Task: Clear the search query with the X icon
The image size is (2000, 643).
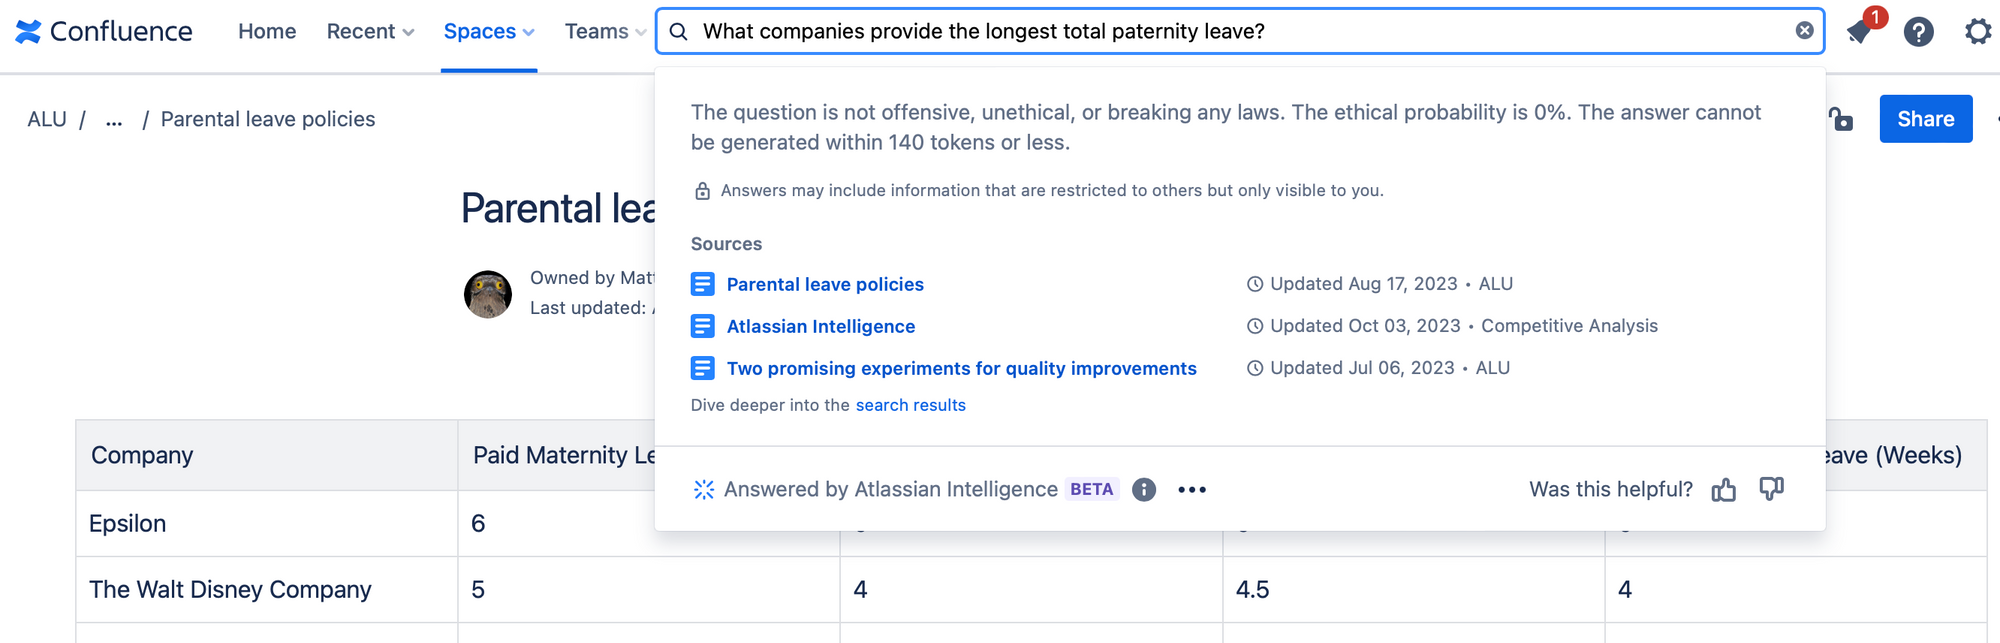Action: pyautogui.click(x=1804, y=31)
